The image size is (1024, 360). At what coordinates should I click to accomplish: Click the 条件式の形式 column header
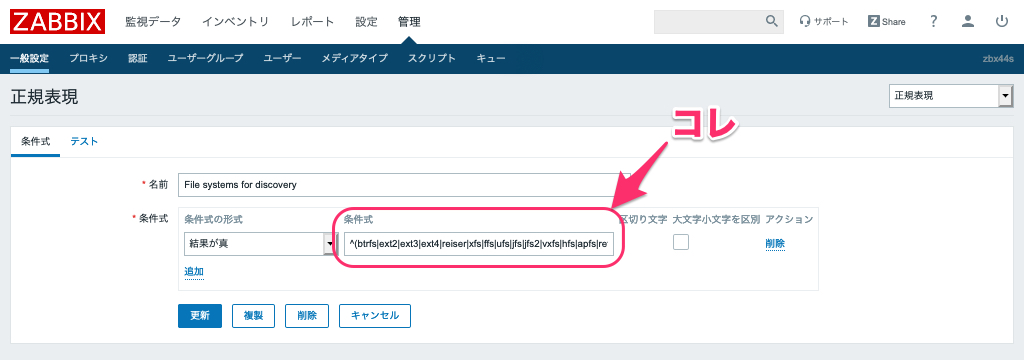tap(214, 220)
